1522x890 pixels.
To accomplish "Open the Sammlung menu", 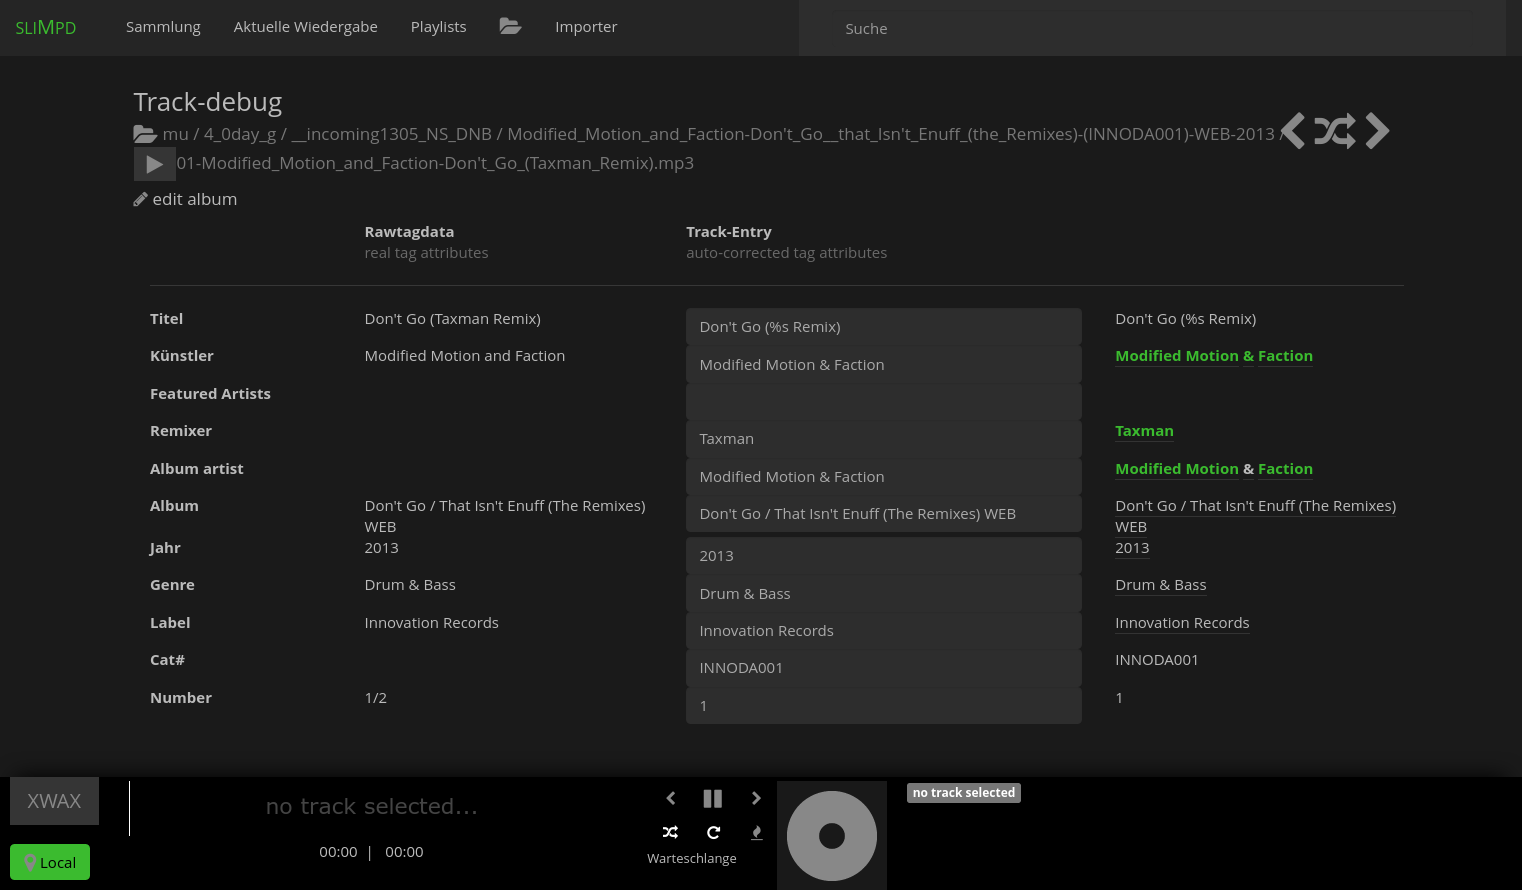I will point(163,27).
